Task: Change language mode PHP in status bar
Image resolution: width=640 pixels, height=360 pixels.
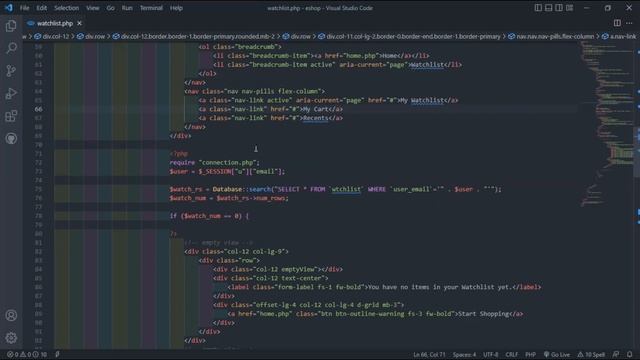Action: point(530,354)
